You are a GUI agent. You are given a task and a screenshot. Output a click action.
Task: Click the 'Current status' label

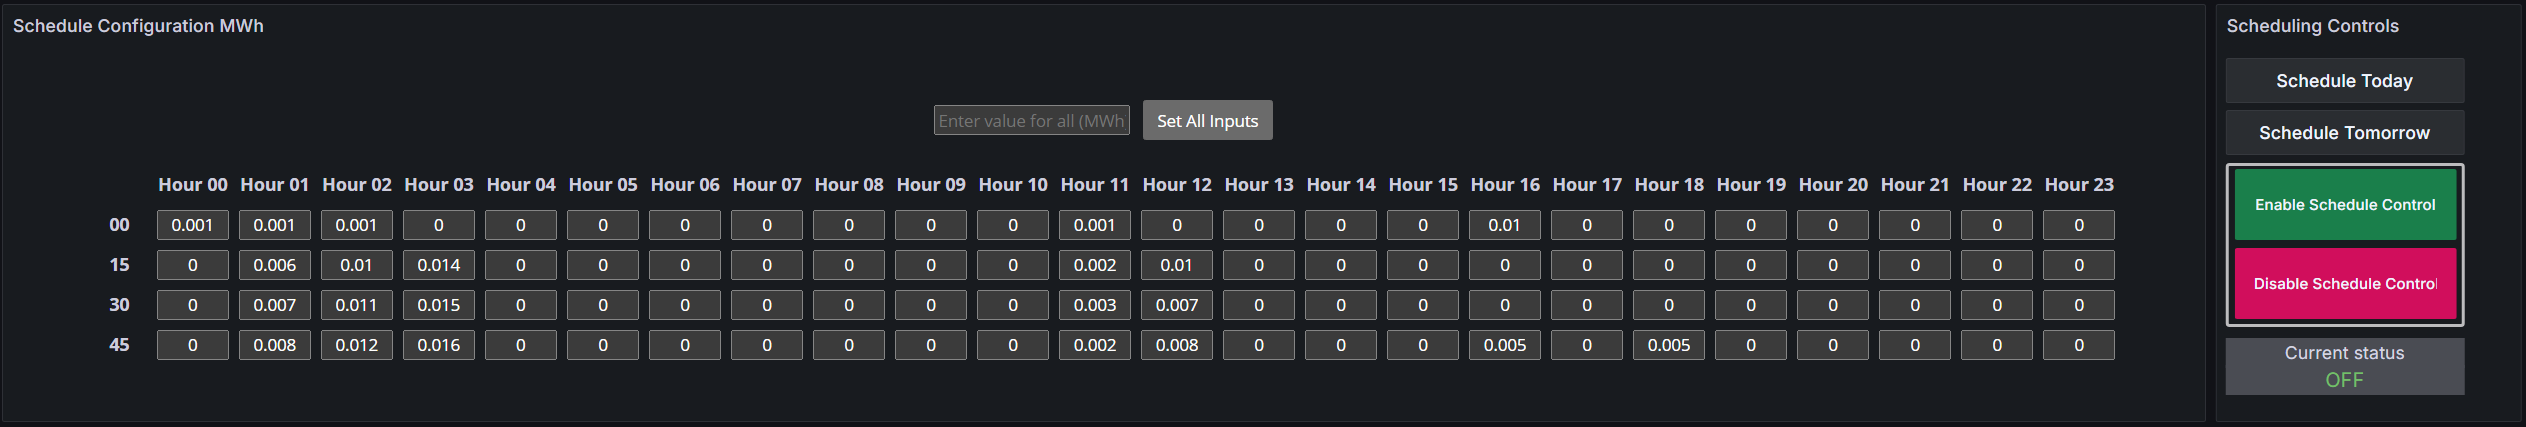click(x=2344, y=353)
